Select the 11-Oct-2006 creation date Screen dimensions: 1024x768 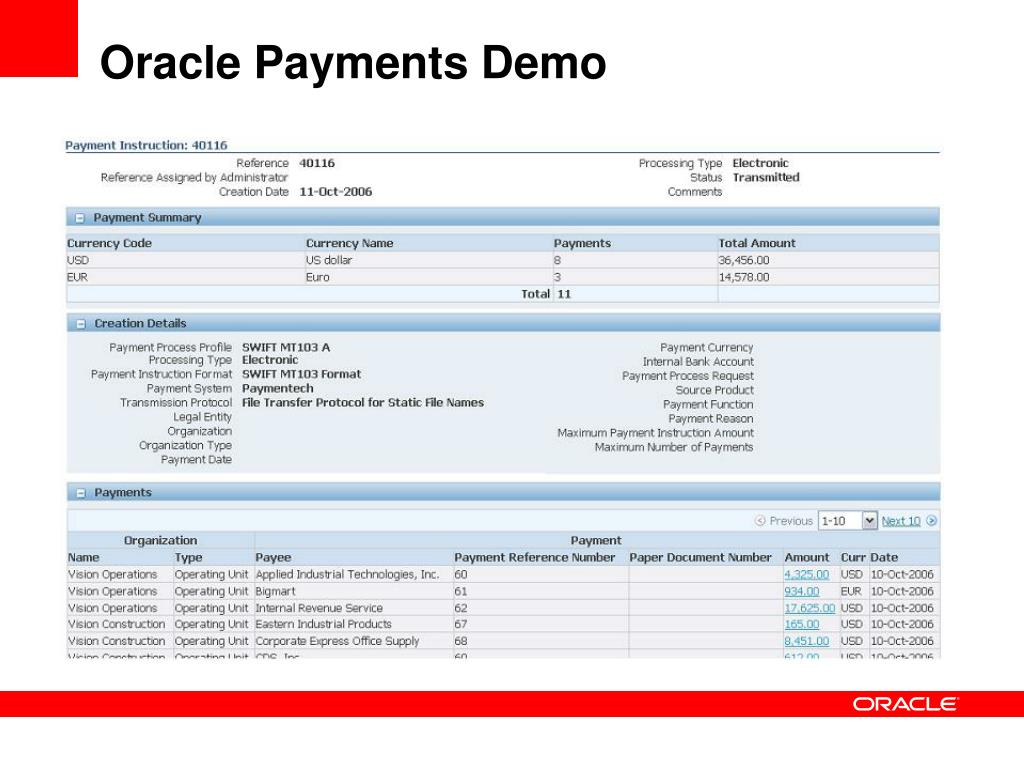[x=336, y=191]
